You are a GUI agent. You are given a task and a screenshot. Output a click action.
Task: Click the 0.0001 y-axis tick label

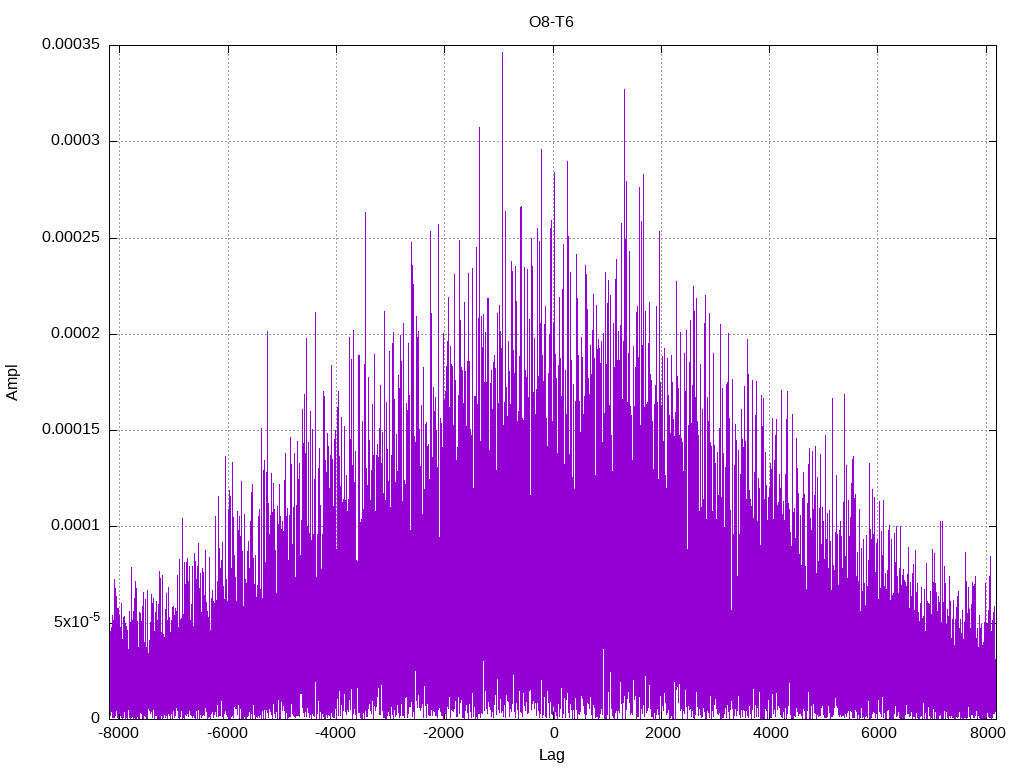click(76, 526)
